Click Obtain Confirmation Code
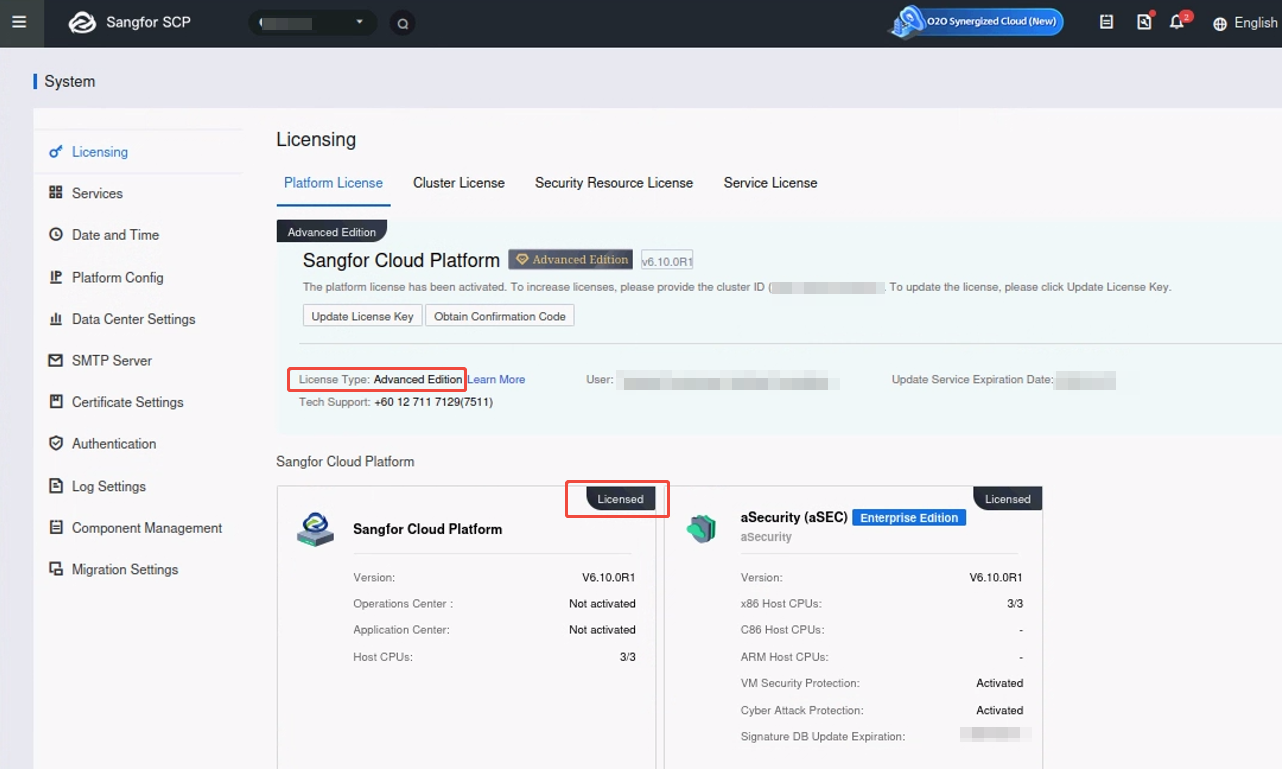The width and height of the screenshot is (1282, 769). point(499,315)
